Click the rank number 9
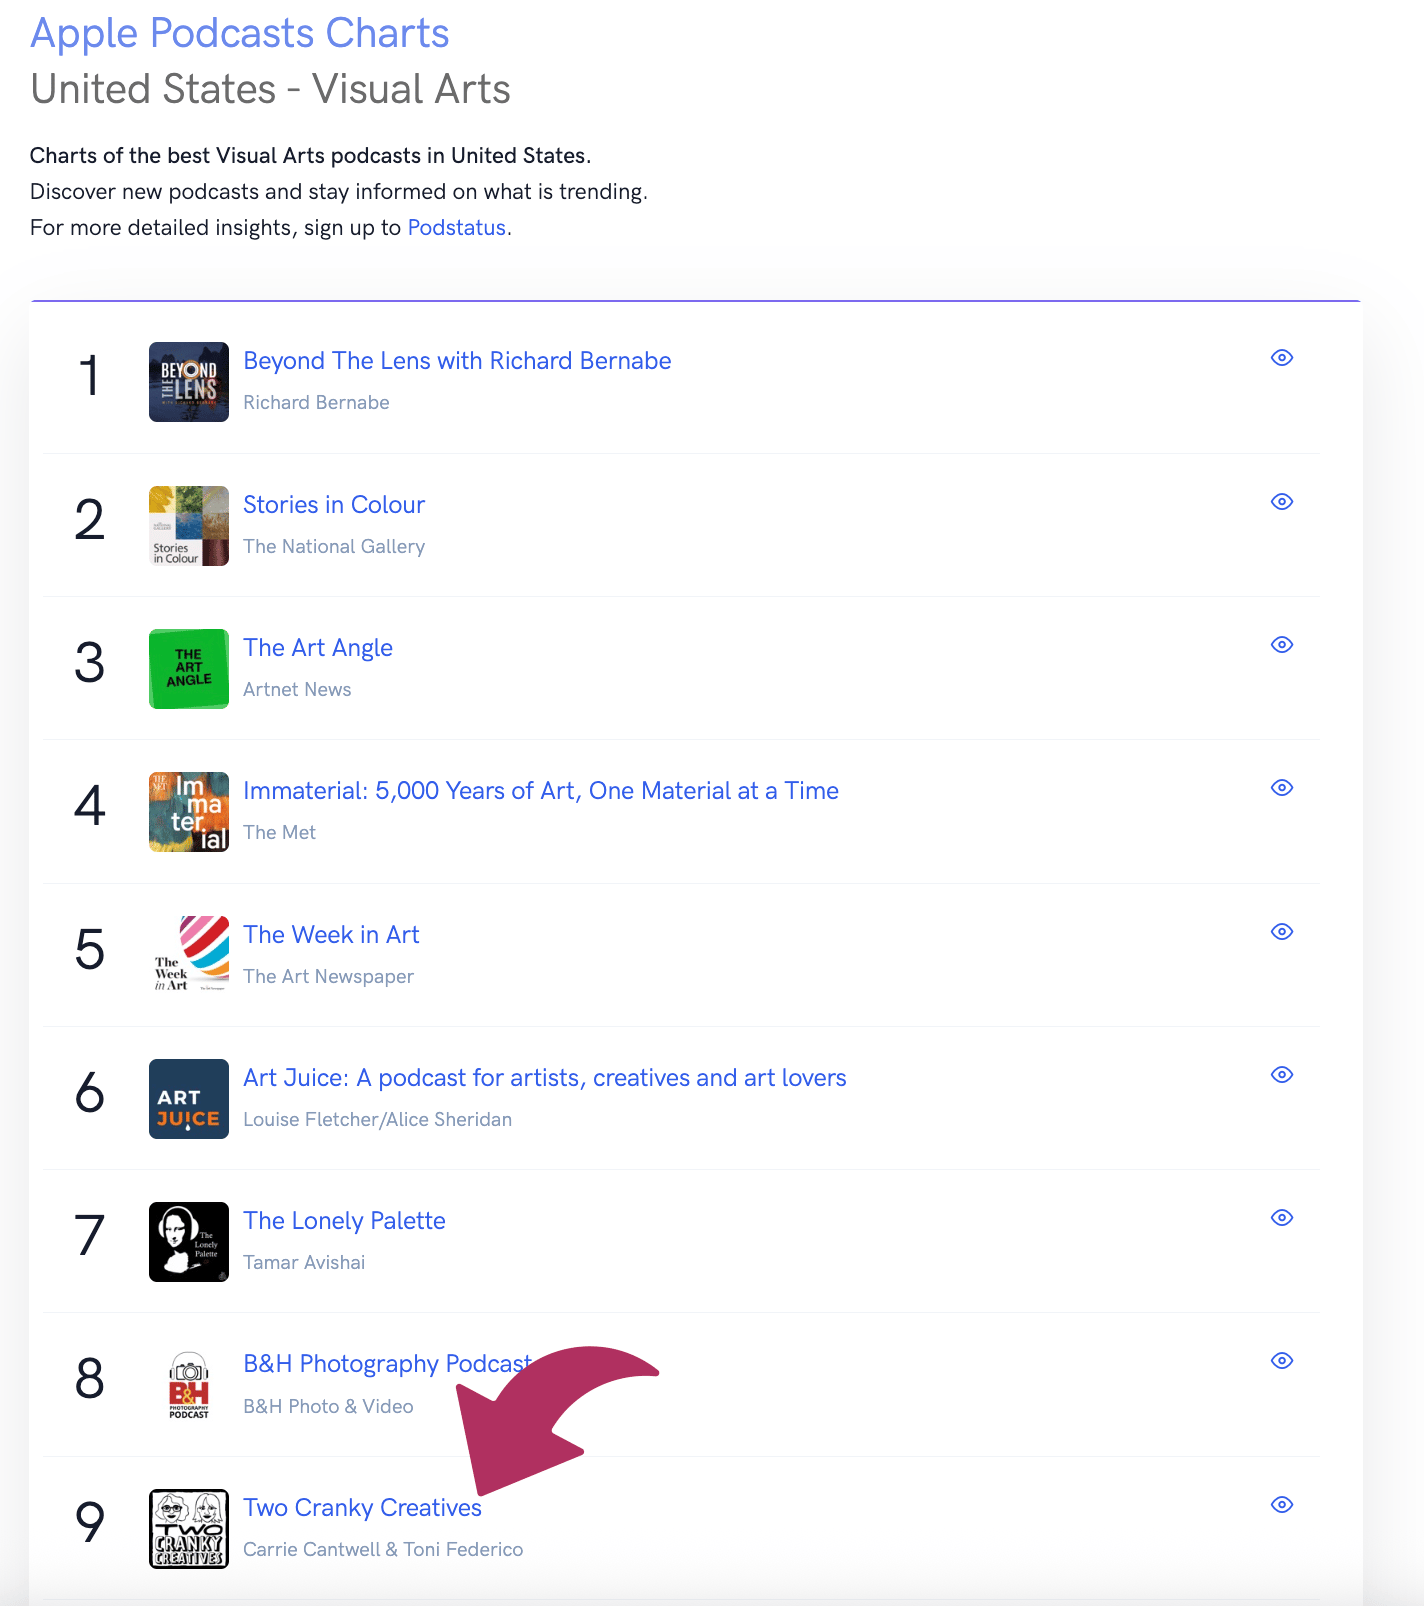Screen dimensions: 1424x1606 pyautogui.click(x=90, y=1522)
